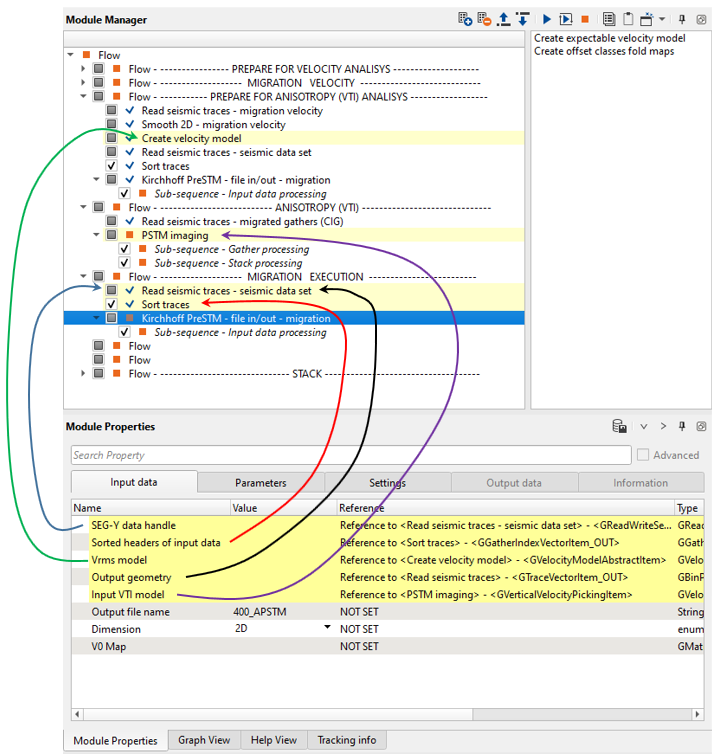Toggle checkbox for Sub-sequence - Gather processing
The height and width of the screenshot is (756, 712).
point(125,249)
